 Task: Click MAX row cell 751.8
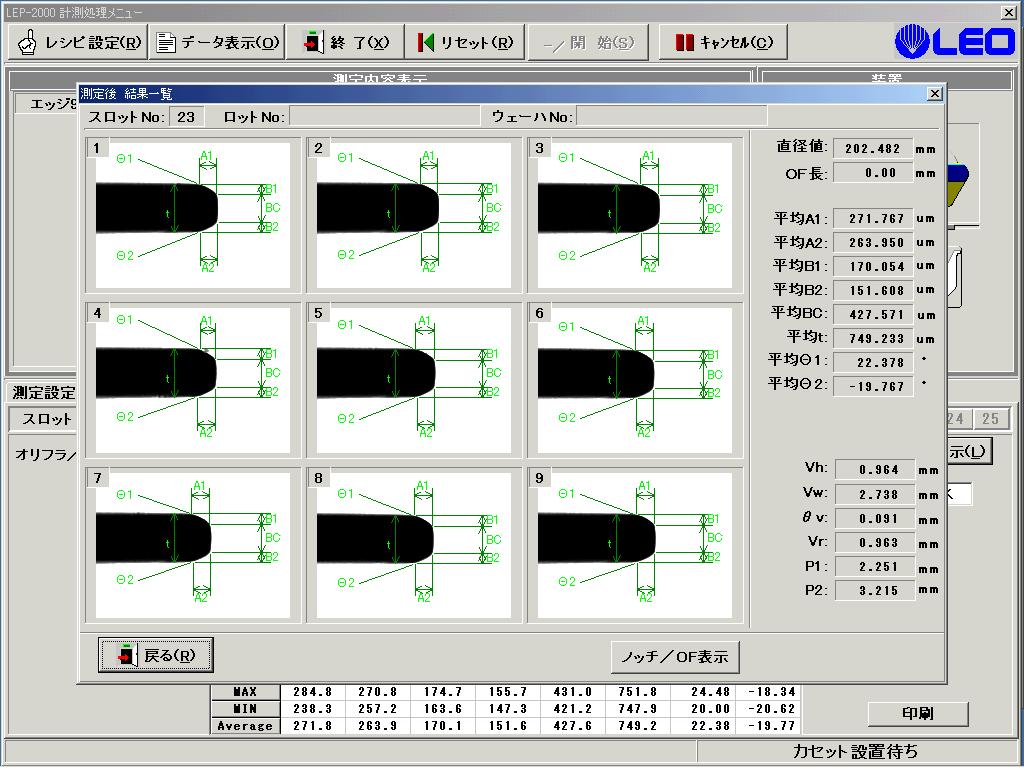(x=637, y=692)
